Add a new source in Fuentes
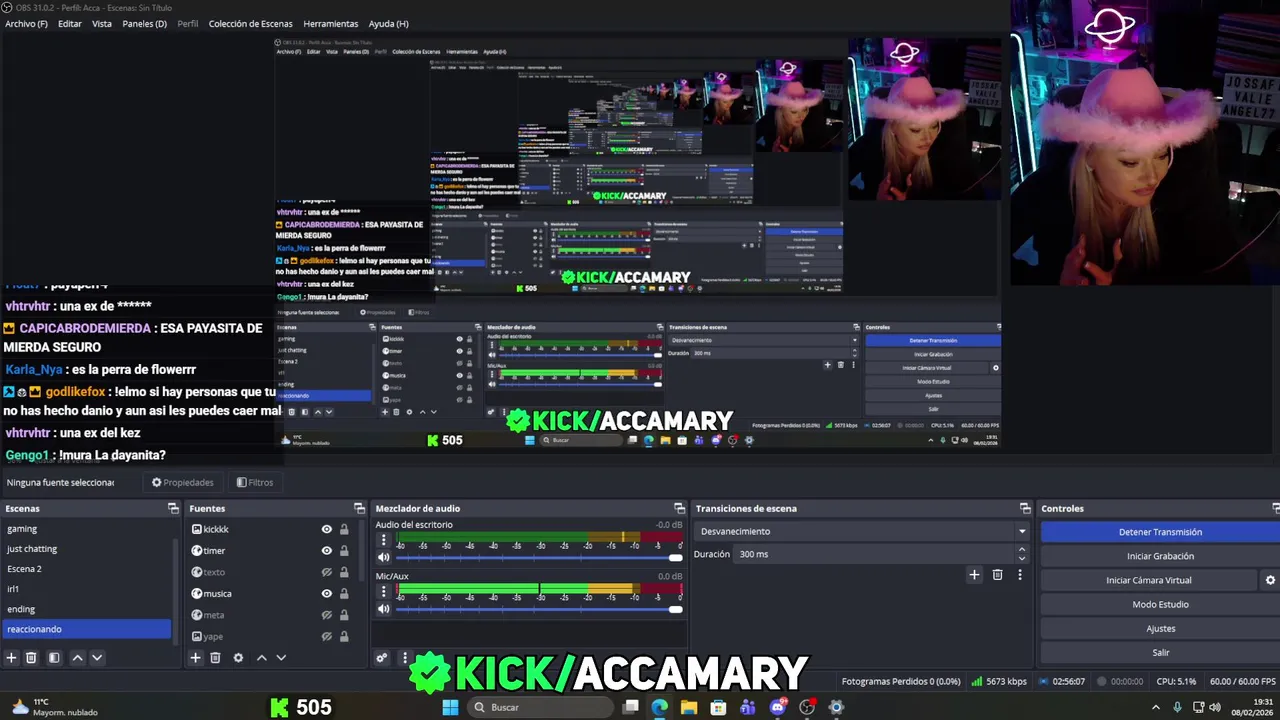The image size is (1280, 720). pyautogui.click(x=195, y=657)
